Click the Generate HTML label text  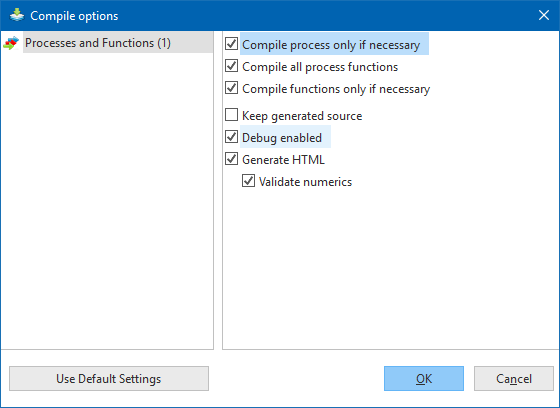coord(284,160)
